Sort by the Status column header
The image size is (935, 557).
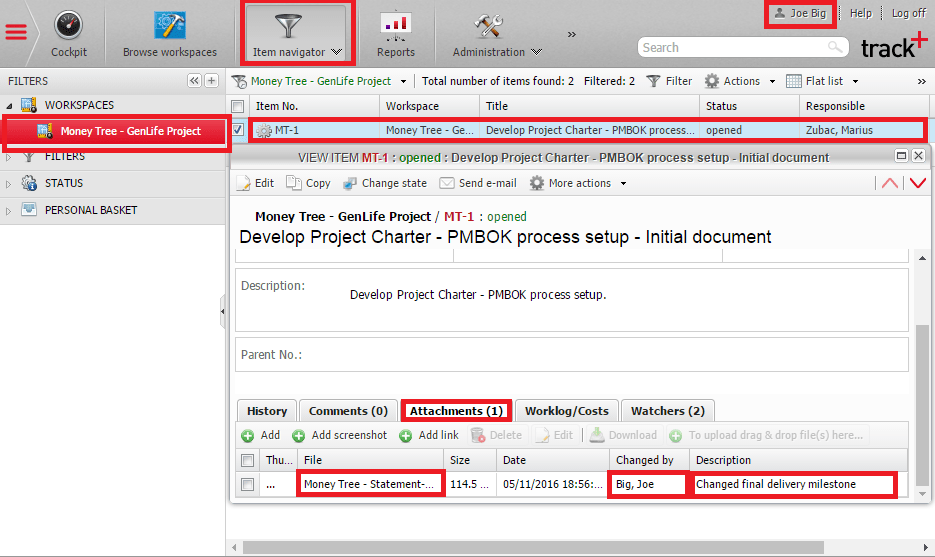tap(749, 106)
